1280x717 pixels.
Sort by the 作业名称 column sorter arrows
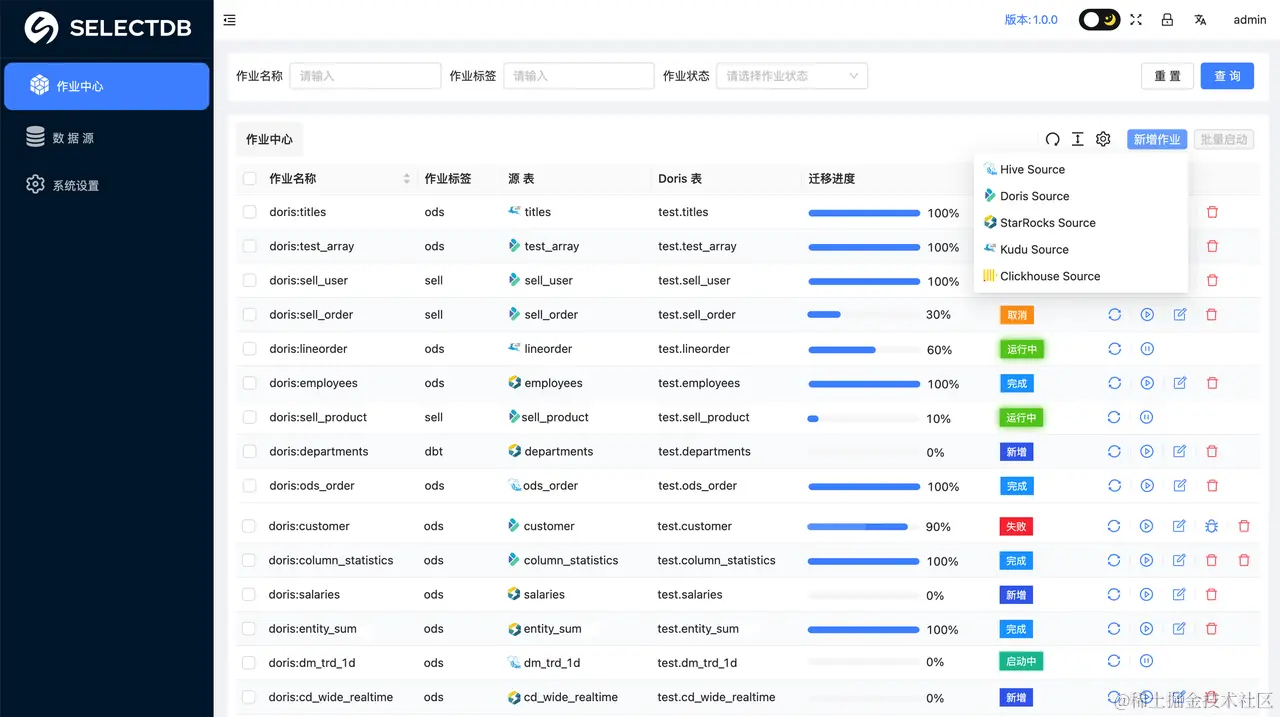[x=407, y=179]
